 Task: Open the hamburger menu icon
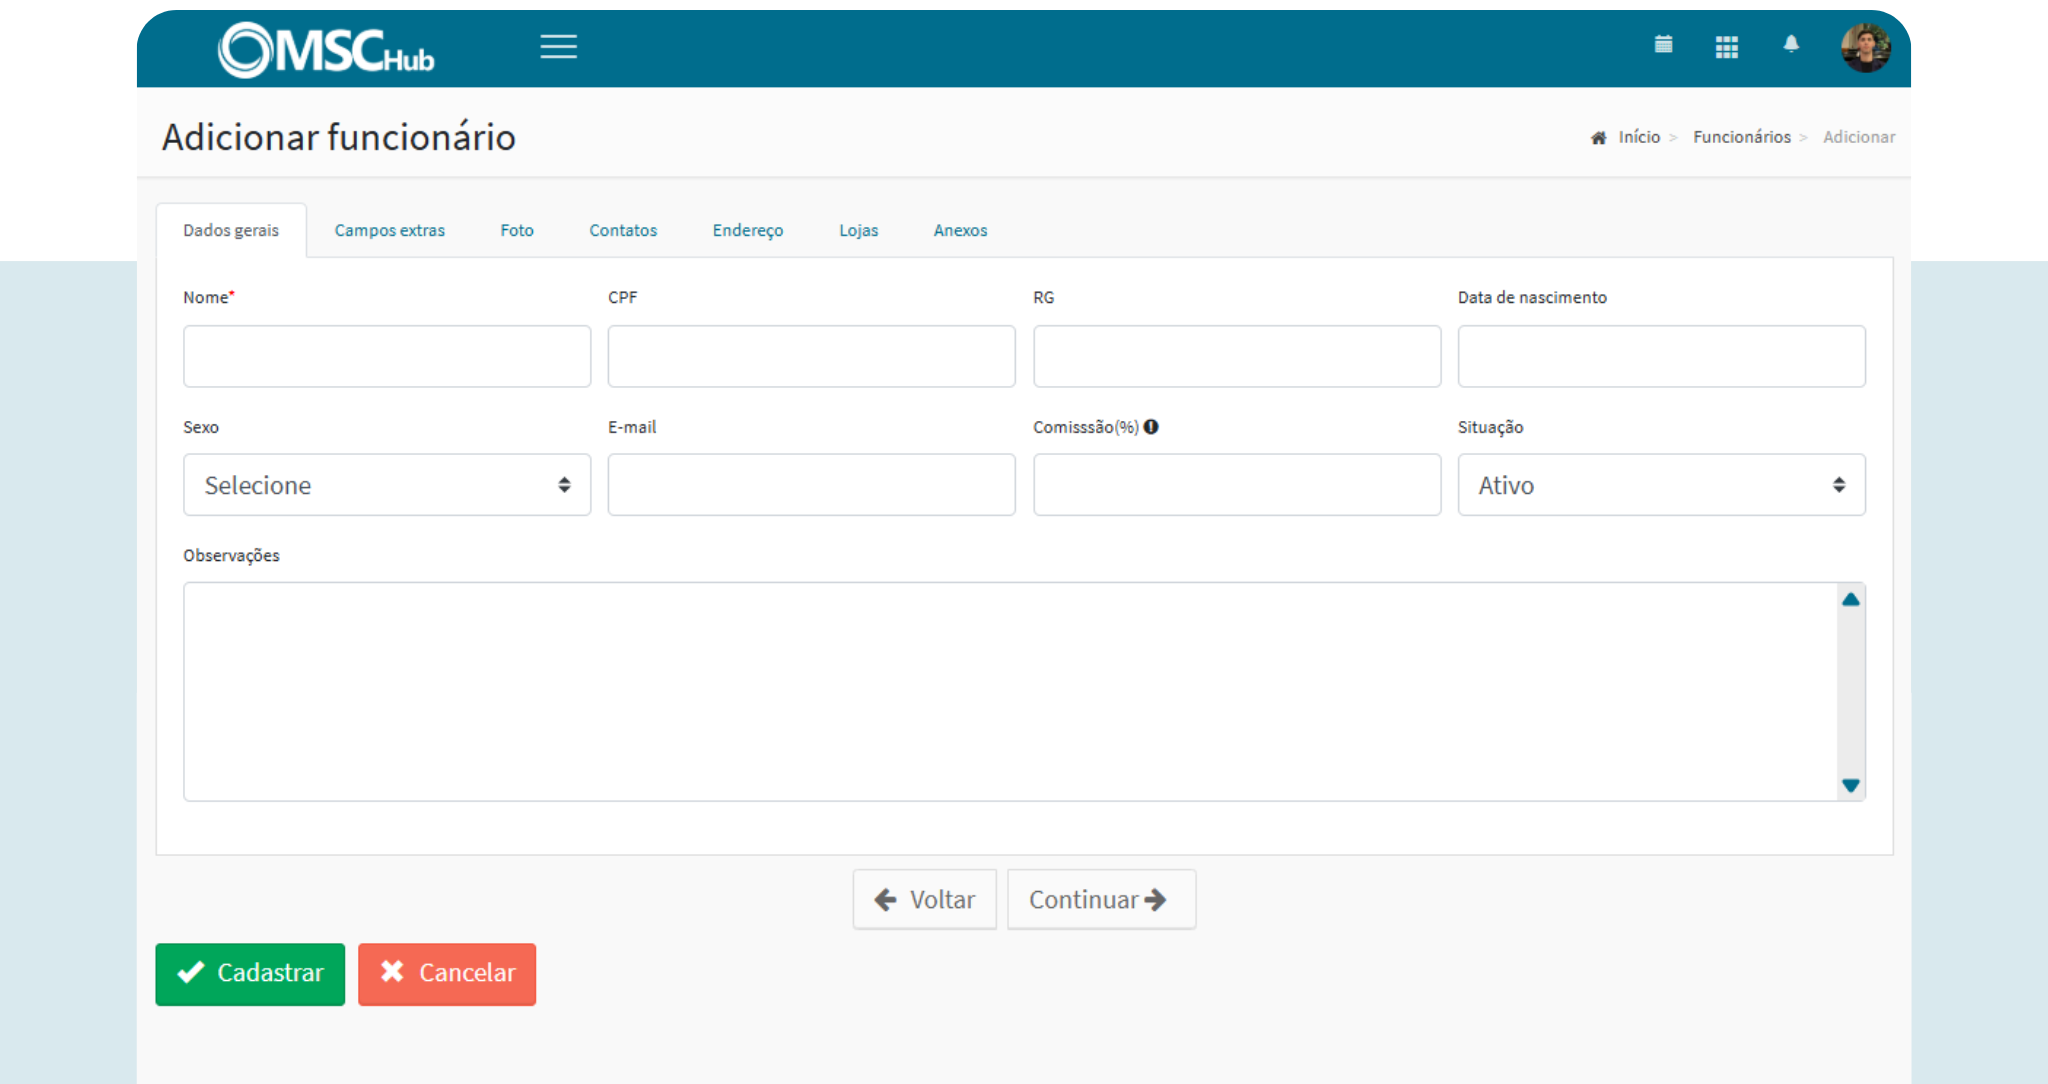(x=558, y=47)
